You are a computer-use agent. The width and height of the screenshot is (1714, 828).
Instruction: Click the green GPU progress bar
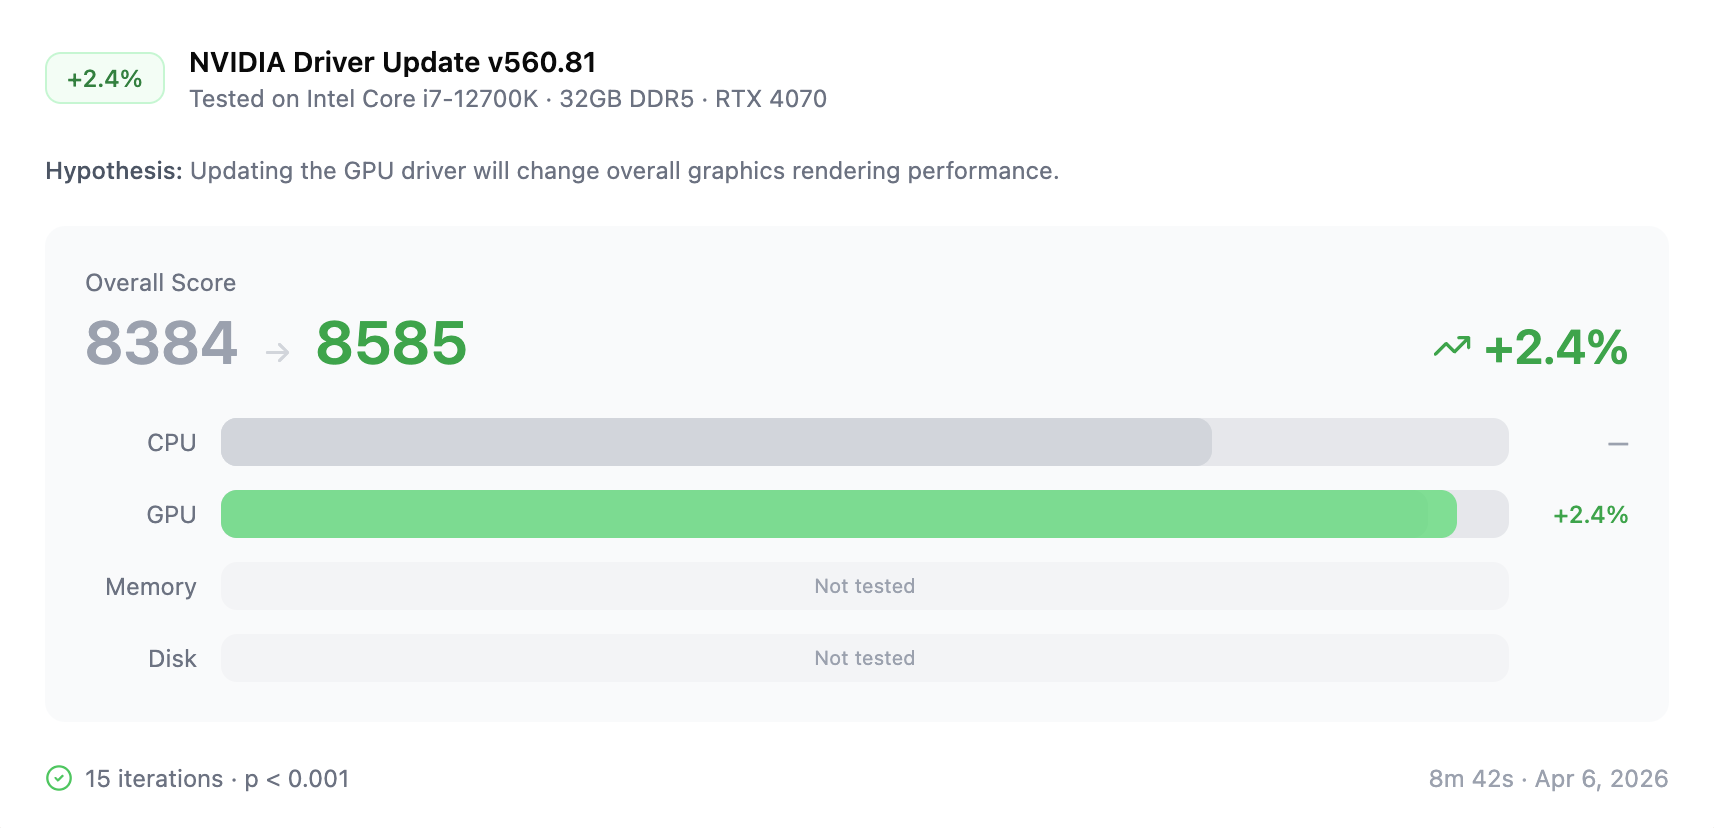click(x=838, y=514)
